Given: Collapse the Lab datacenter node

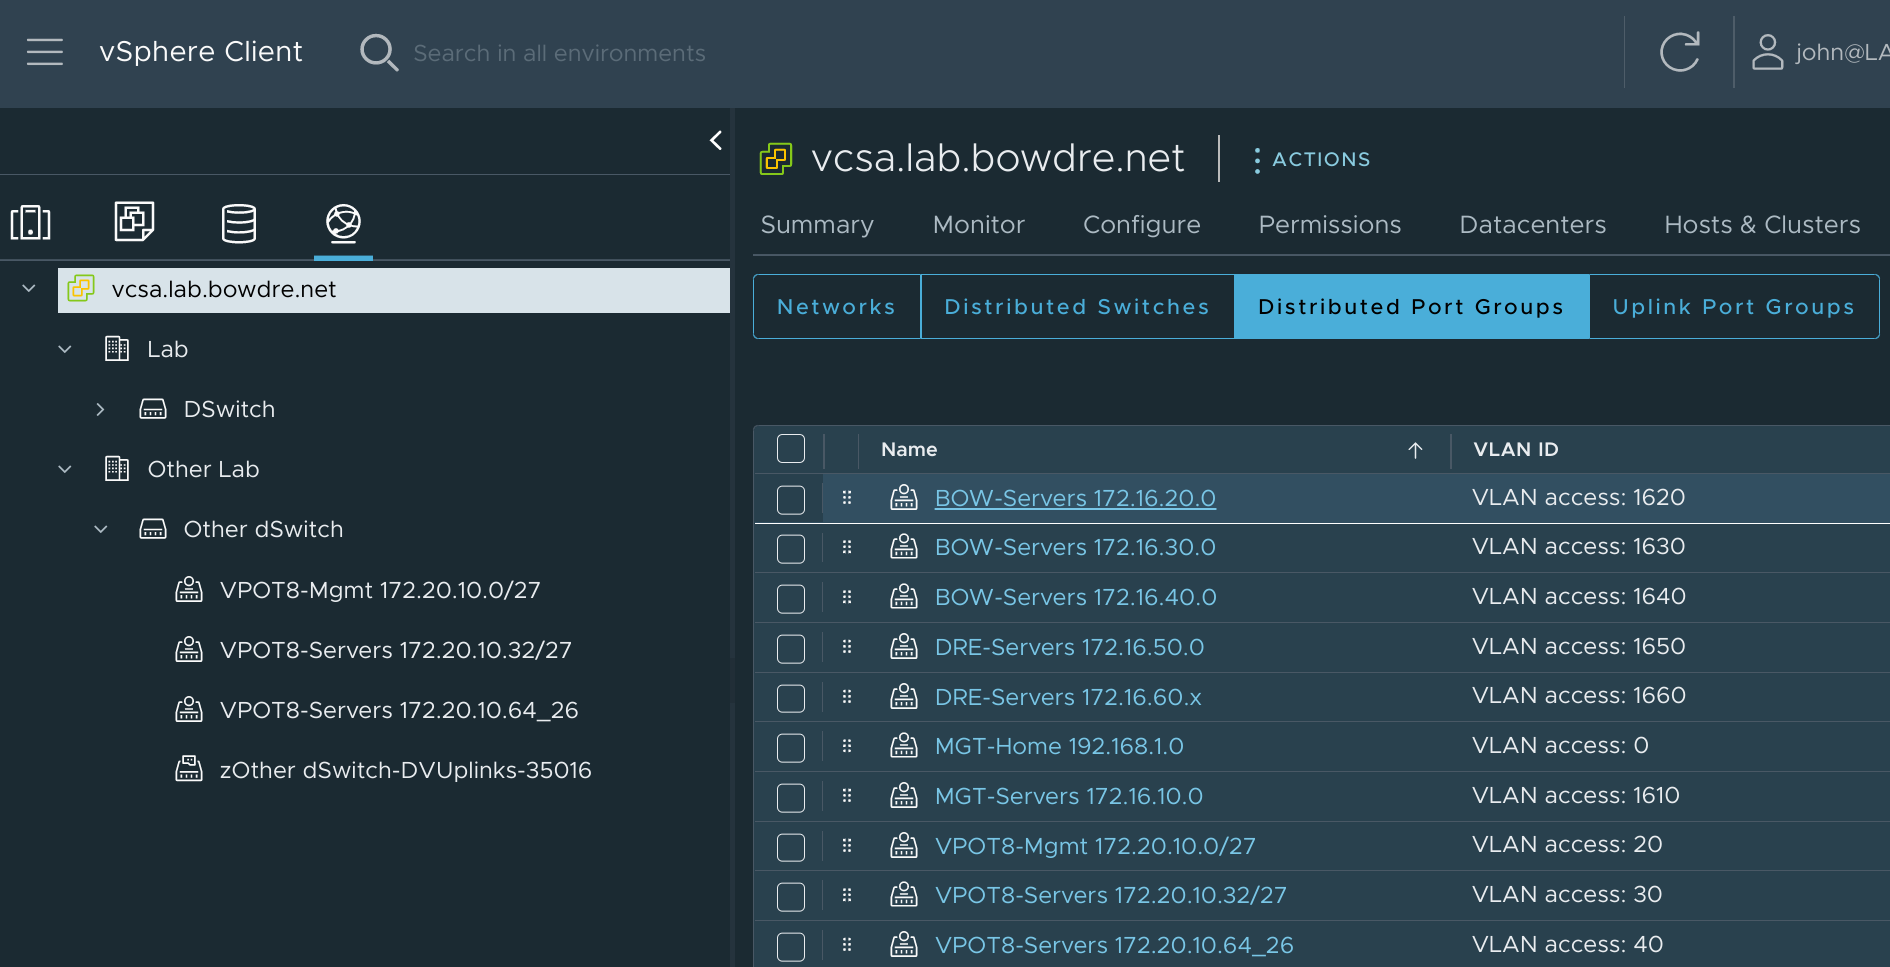Looking at the screenshot, I should (x=65, y=349).
